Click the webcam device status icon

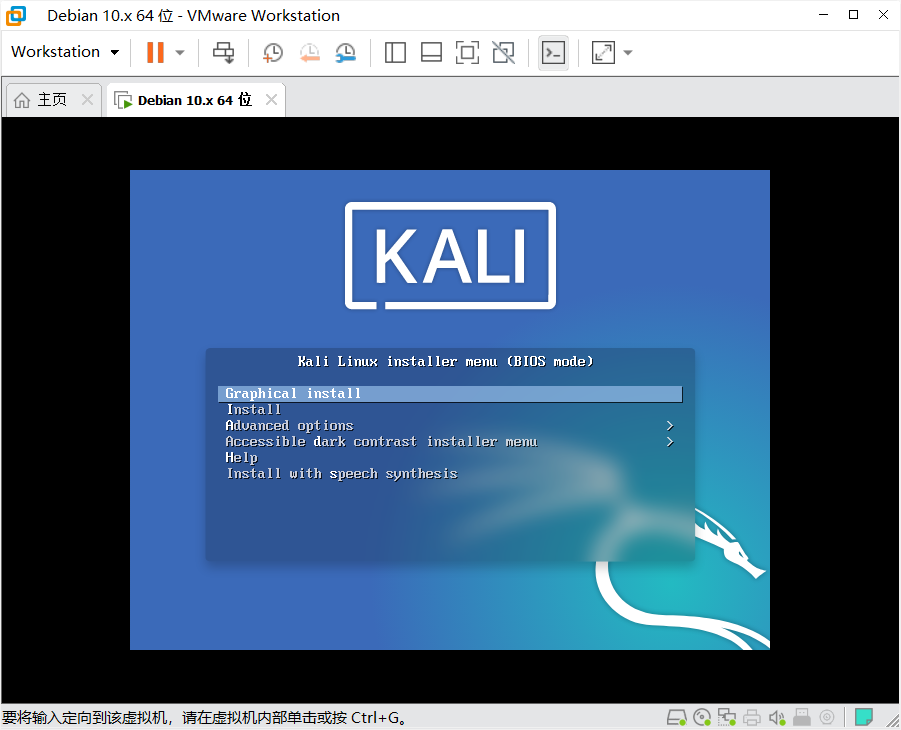[x=827, y=717]
